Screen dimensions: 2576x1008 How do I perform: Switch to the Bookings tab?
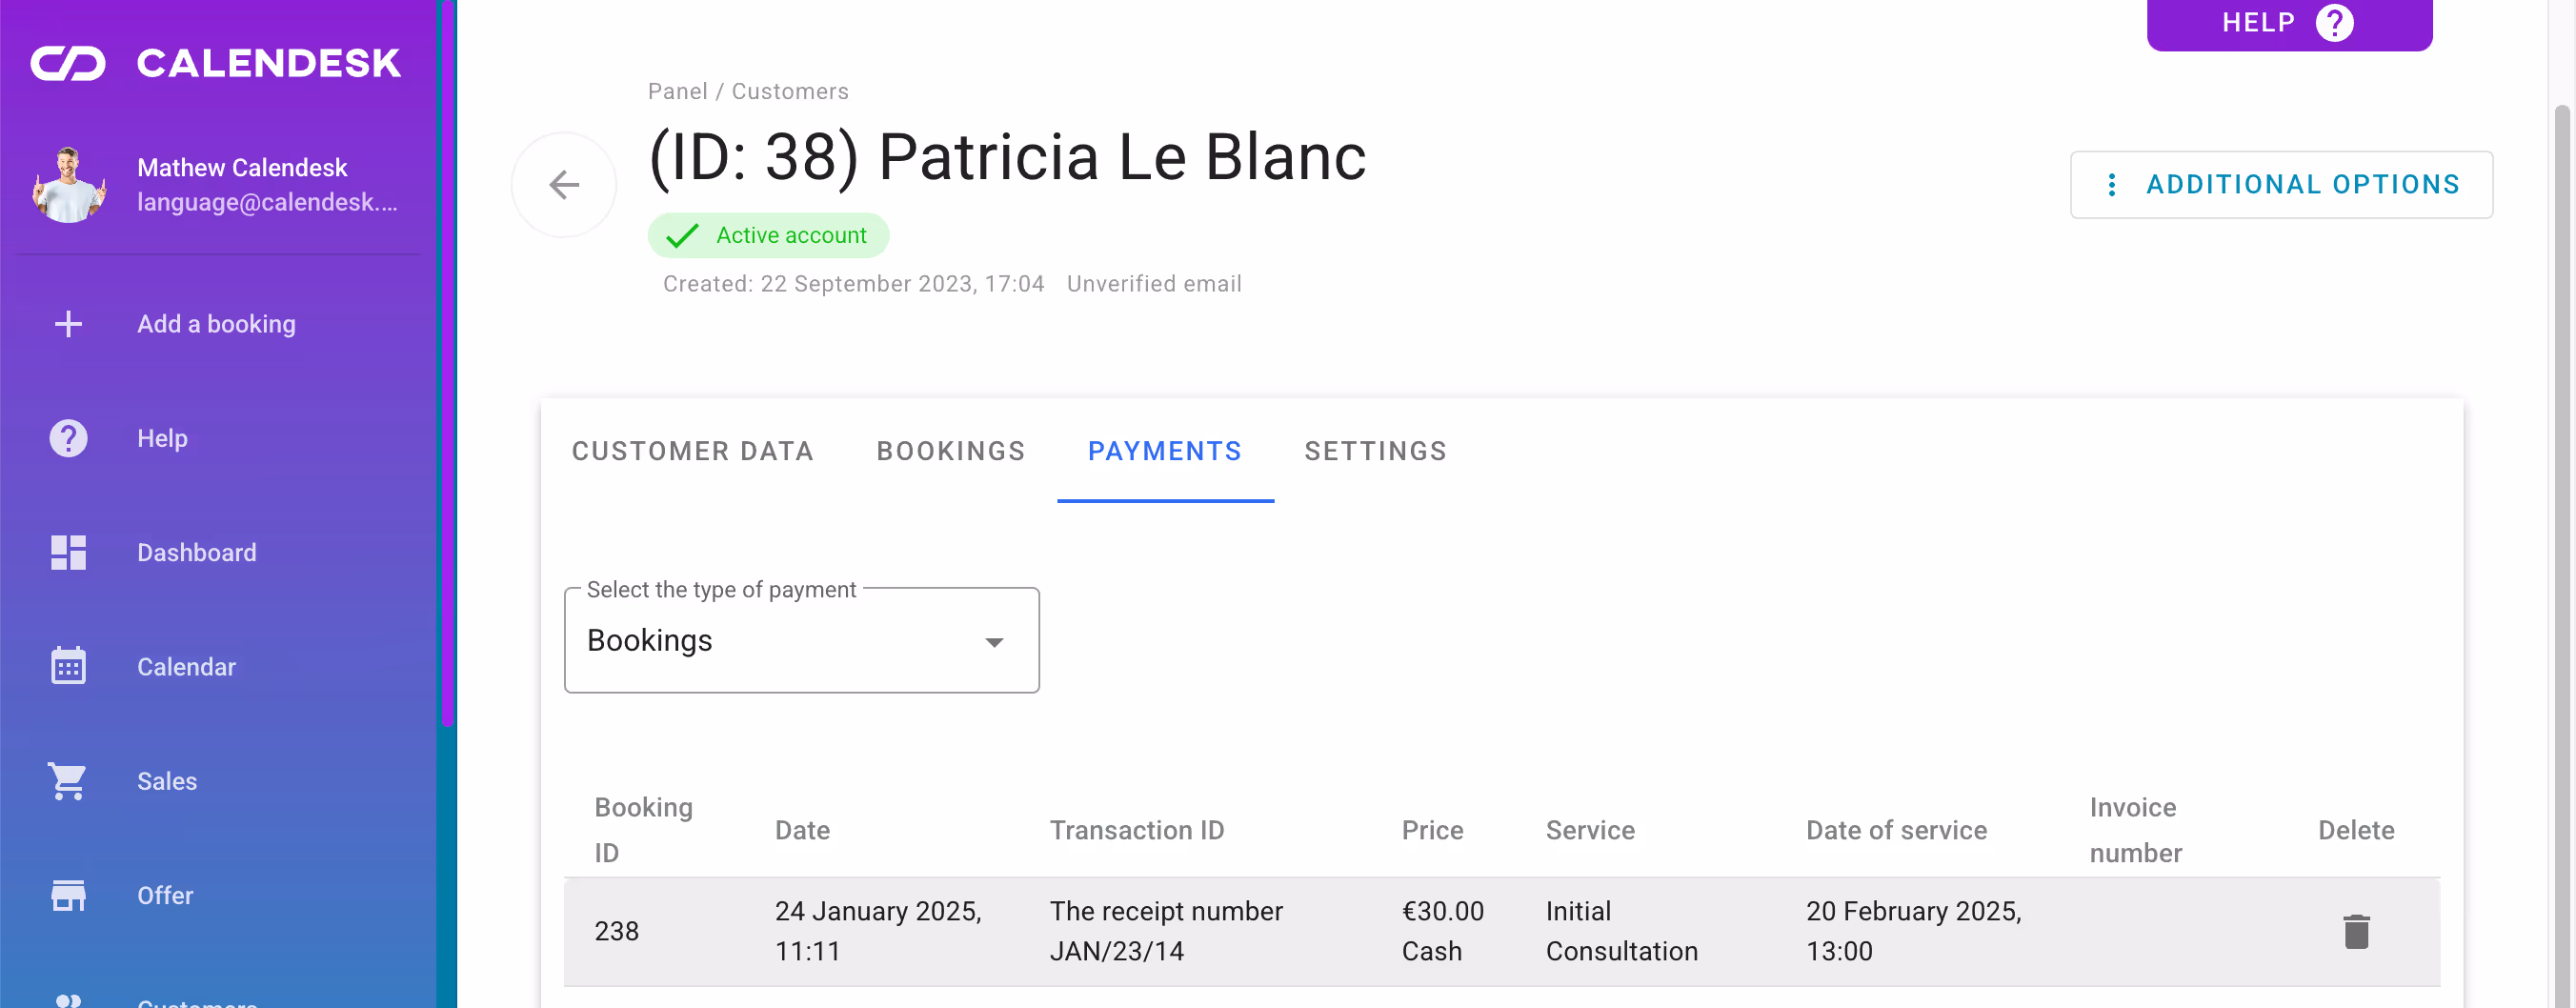(951, 451)
